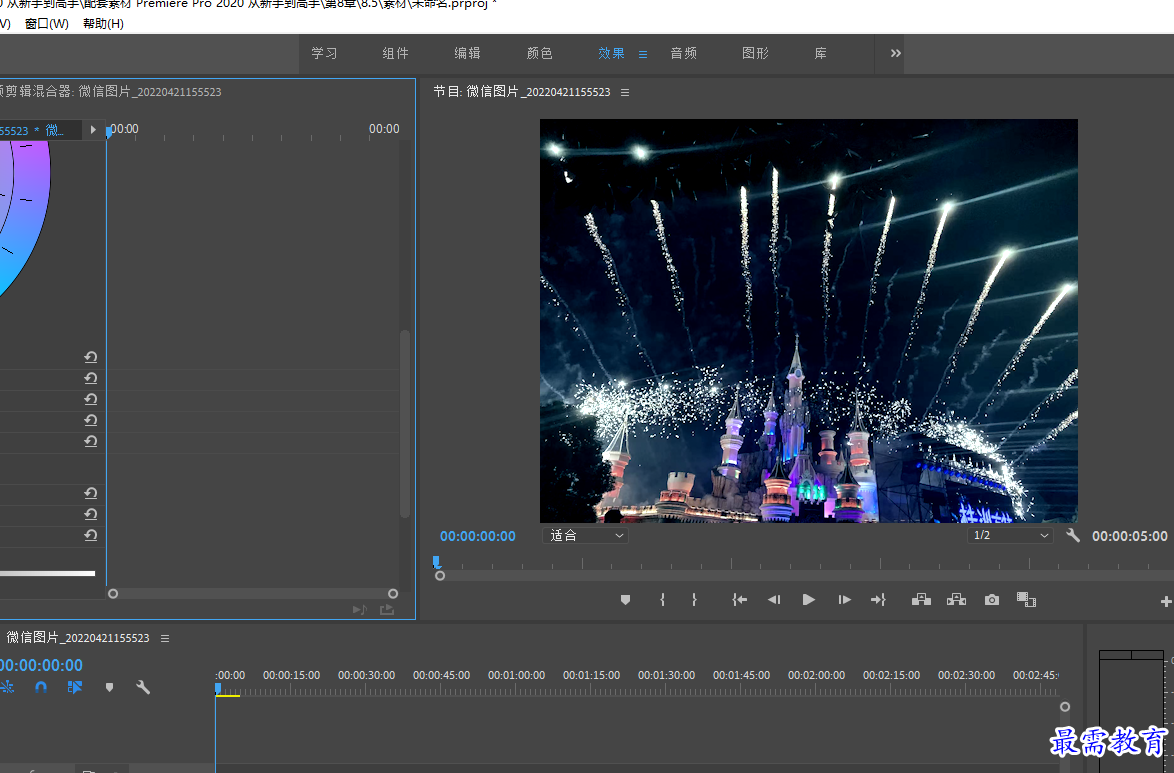Jump to In point in Program monitor
1174x773 pixels.
click(739, 599)
